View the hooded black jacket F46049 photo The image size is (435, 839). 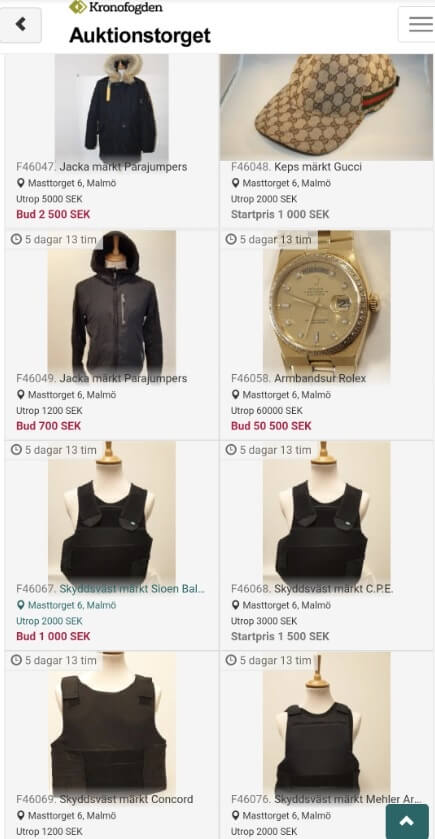pyautogui.click(x=112, y=302)
